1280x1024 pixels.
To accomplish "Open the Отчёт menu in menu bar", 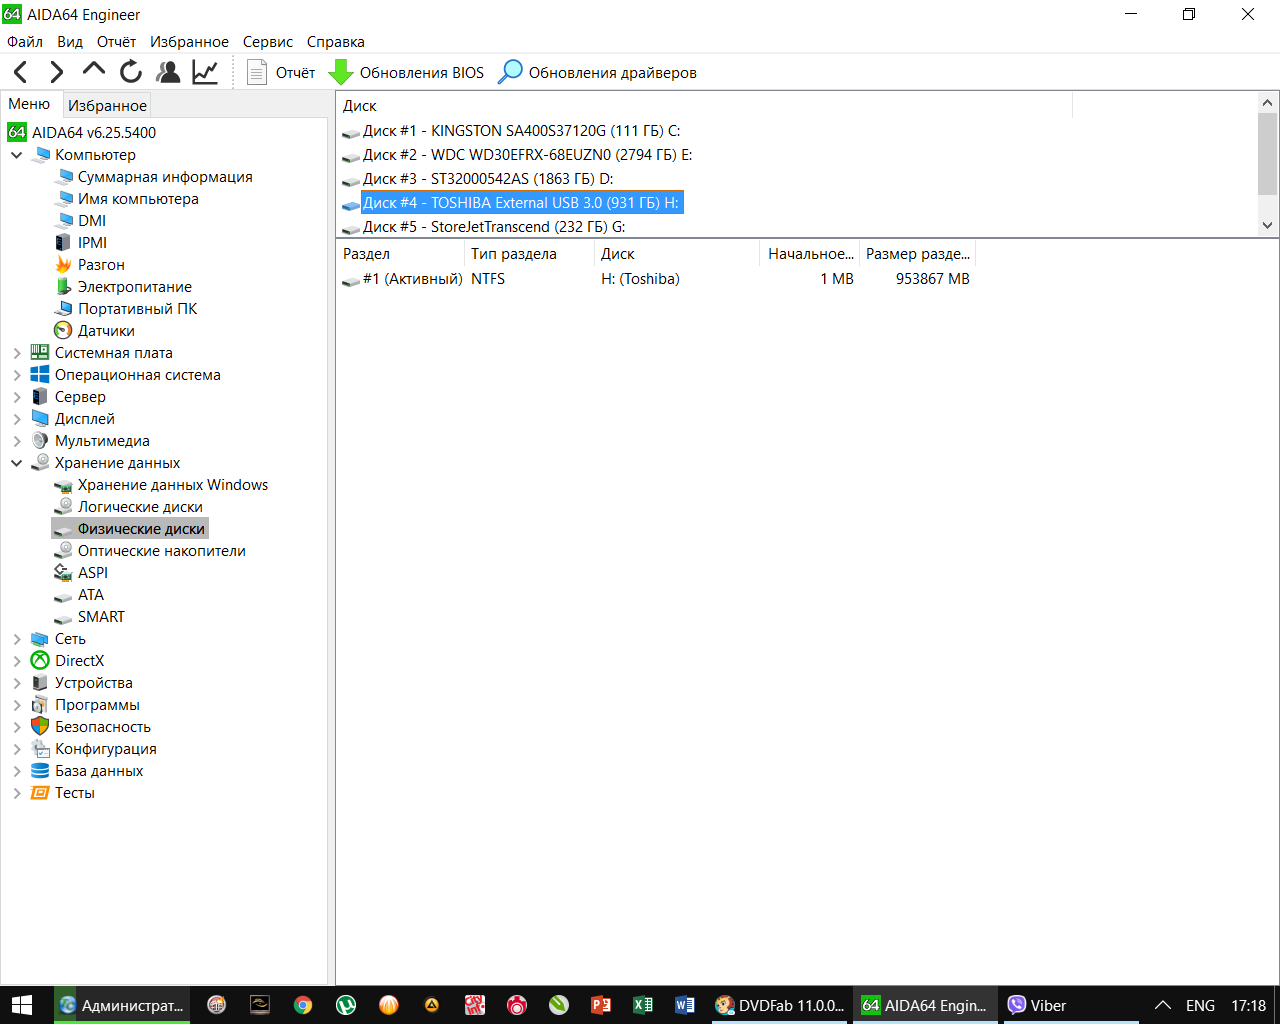I will pyautogui.click(x=116, y=42).
